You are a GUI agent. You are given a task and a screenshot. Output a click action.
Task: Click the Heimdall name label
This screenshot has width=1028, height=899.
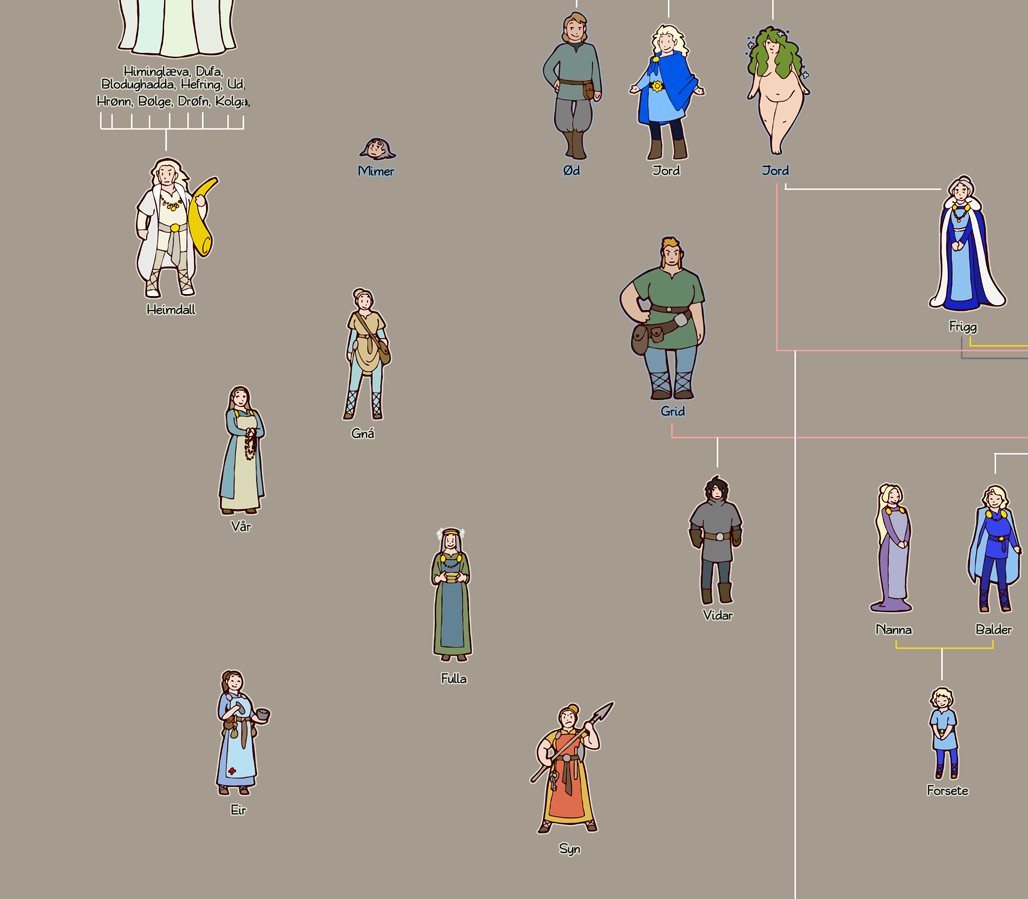pos(171,310)
